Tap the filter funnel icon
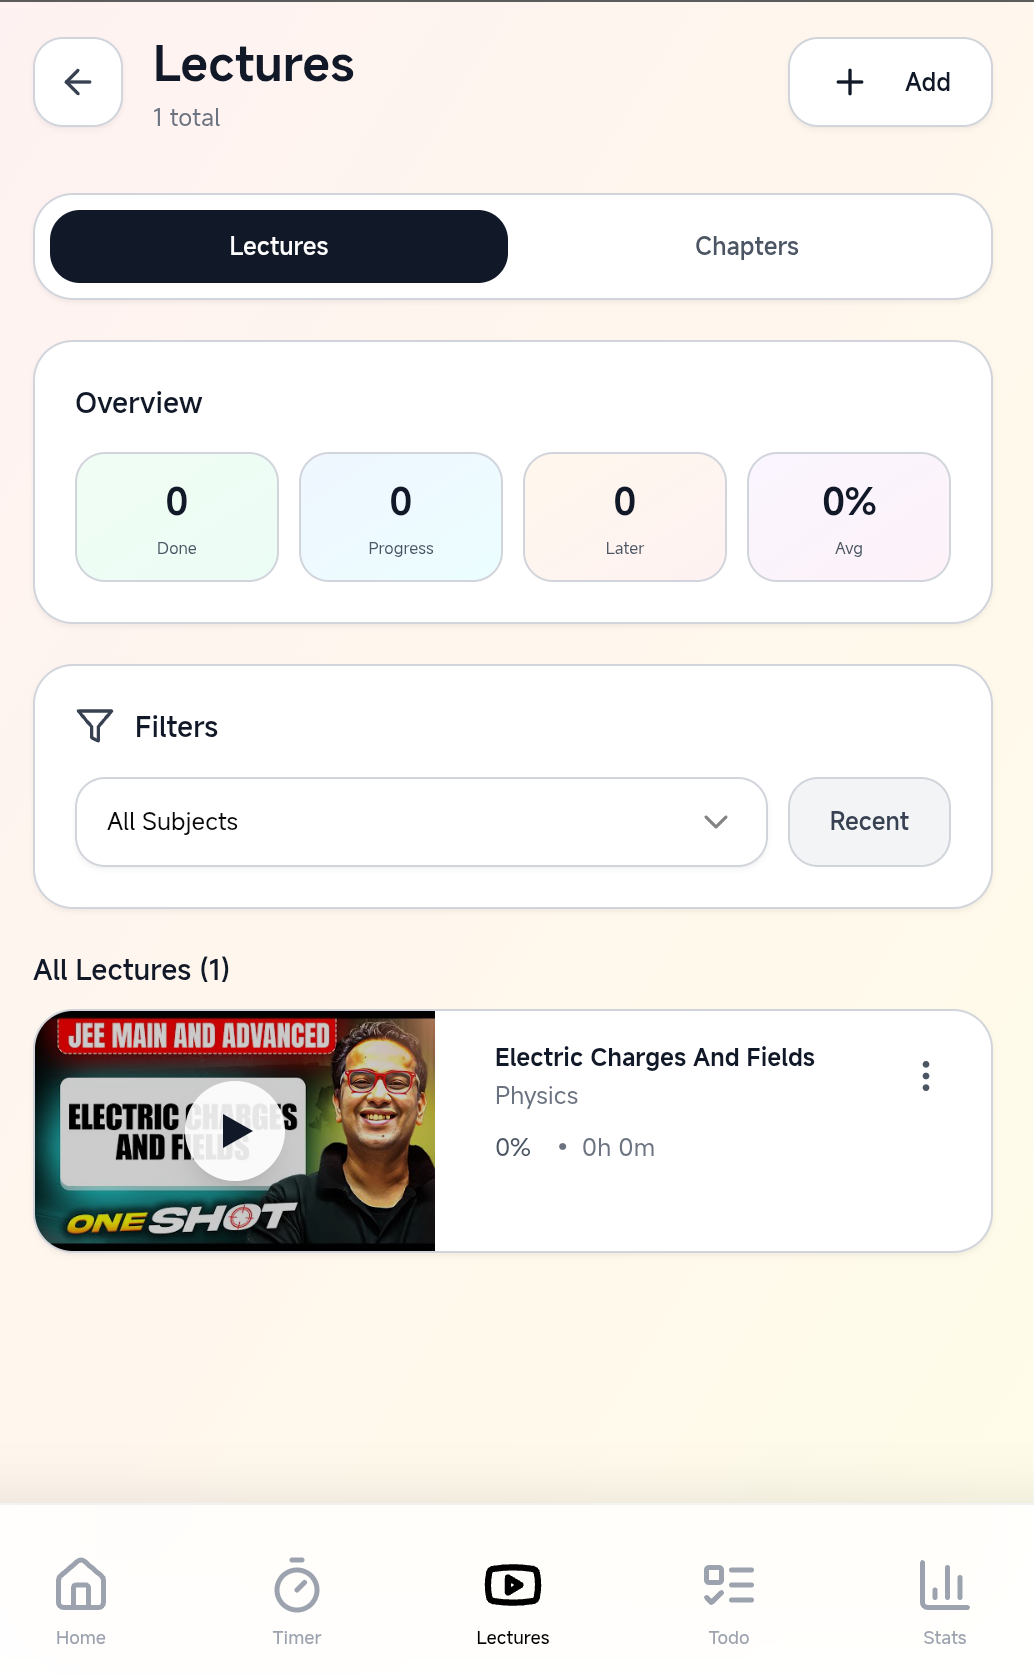The height and width of the screenshot is (1675, 1034). pos(93,726)
